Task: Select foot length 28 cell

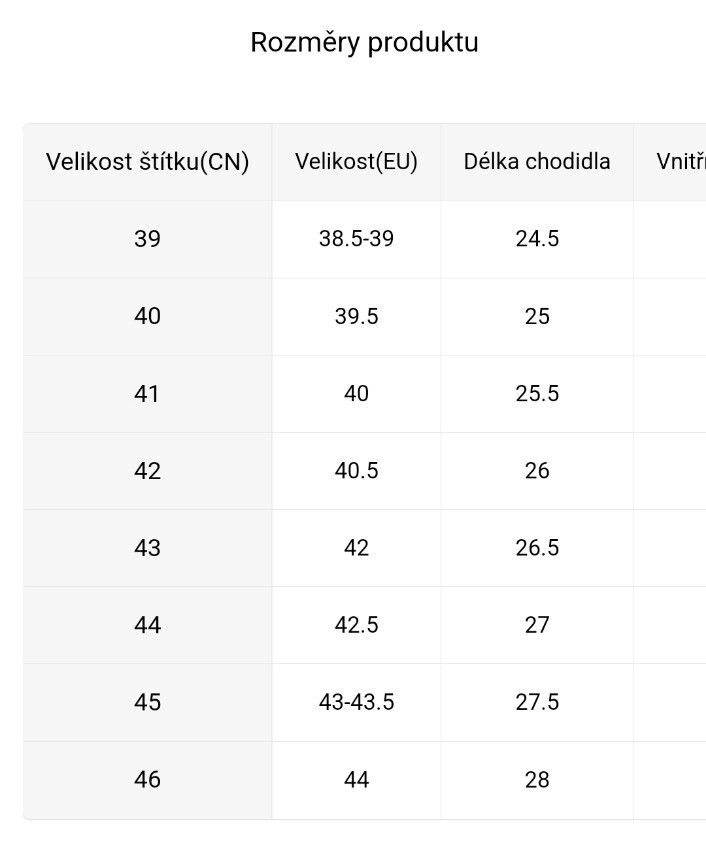Action: point(537,780)
